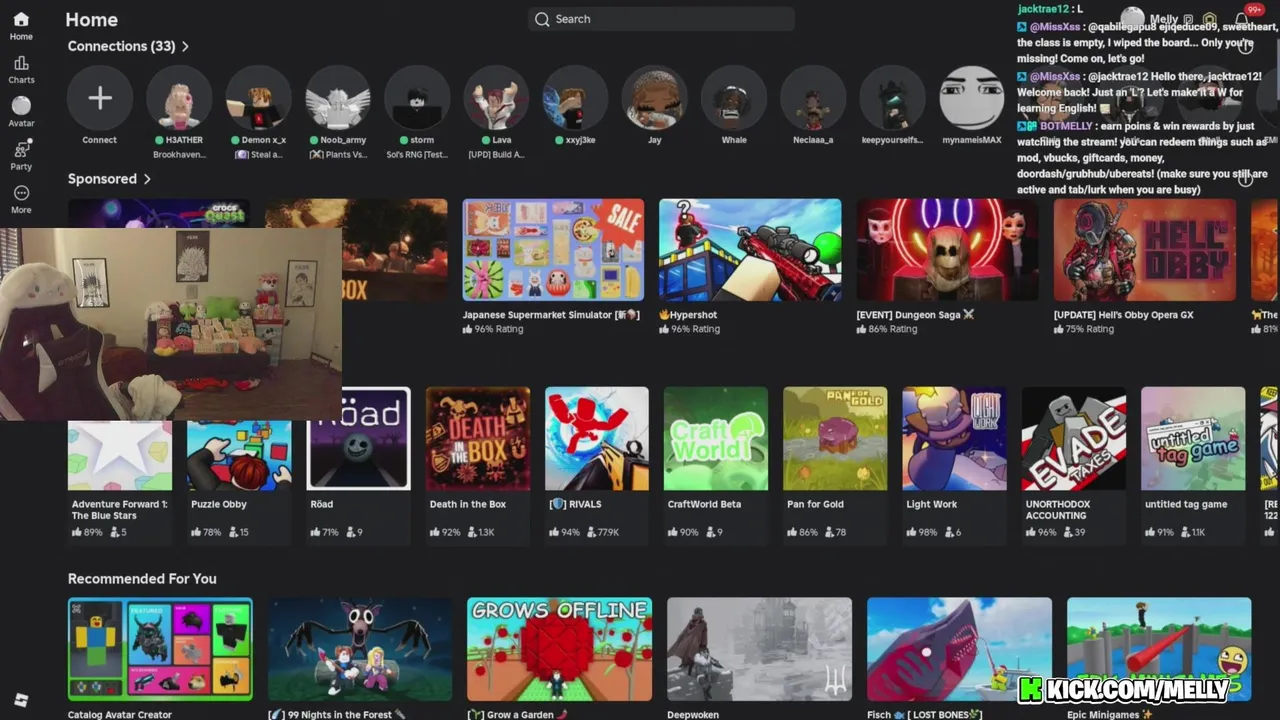
Task: Click the Search input field
Action: (661, 19)
